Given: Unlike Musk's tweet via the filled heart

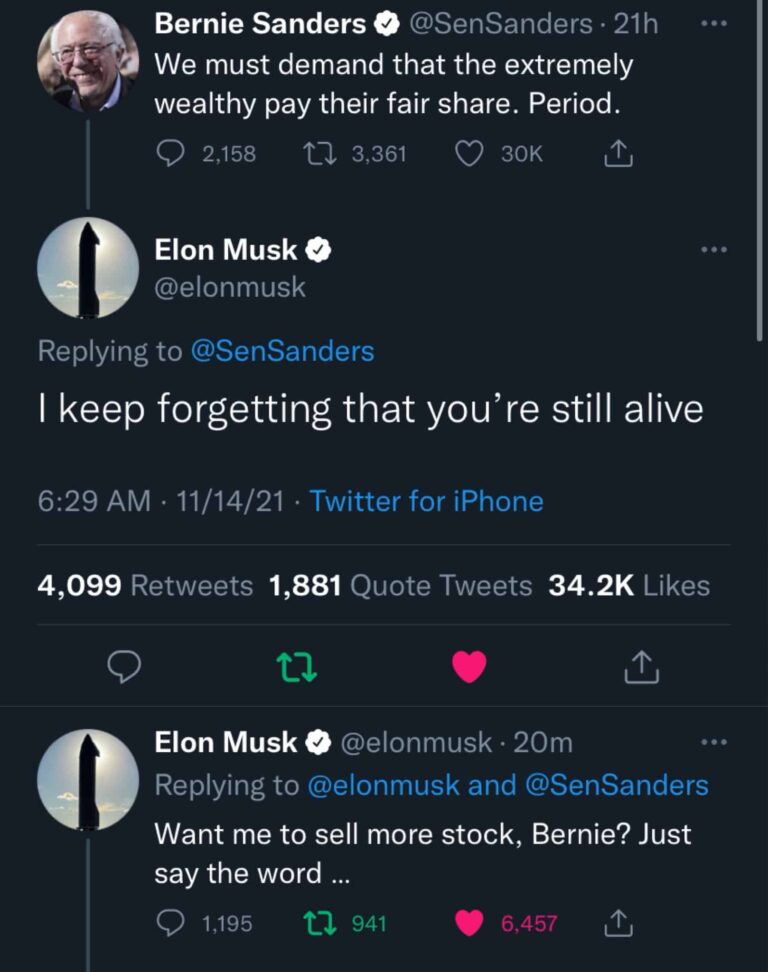Looking at the screenshot, I should point(468,664).
